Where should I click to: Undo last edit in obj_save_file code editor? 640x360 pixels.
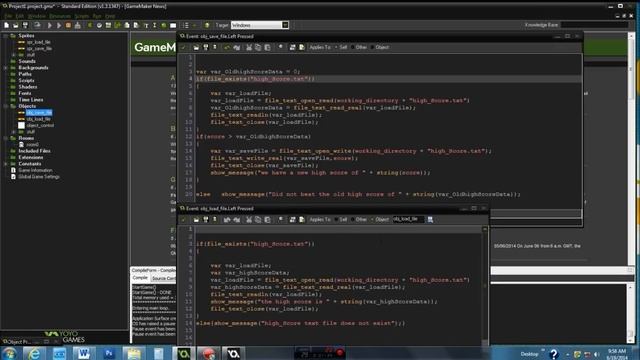[x=227, y=47]
